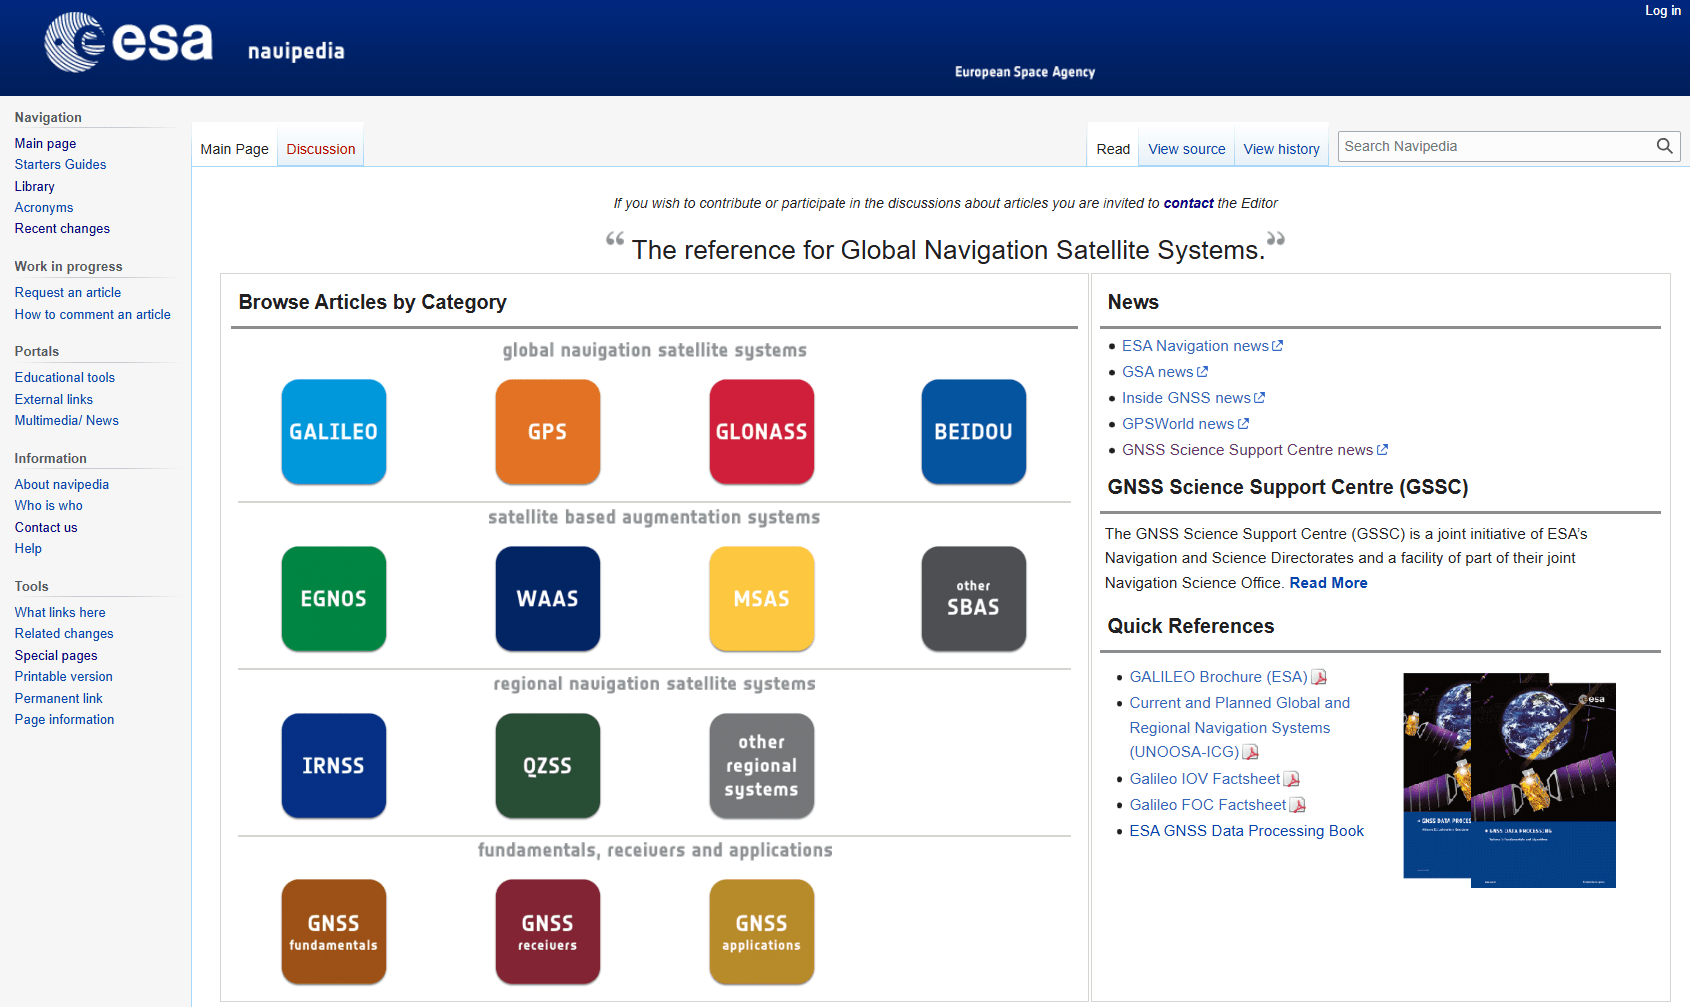Click the Read More link about GSSC

(1328, 582)
